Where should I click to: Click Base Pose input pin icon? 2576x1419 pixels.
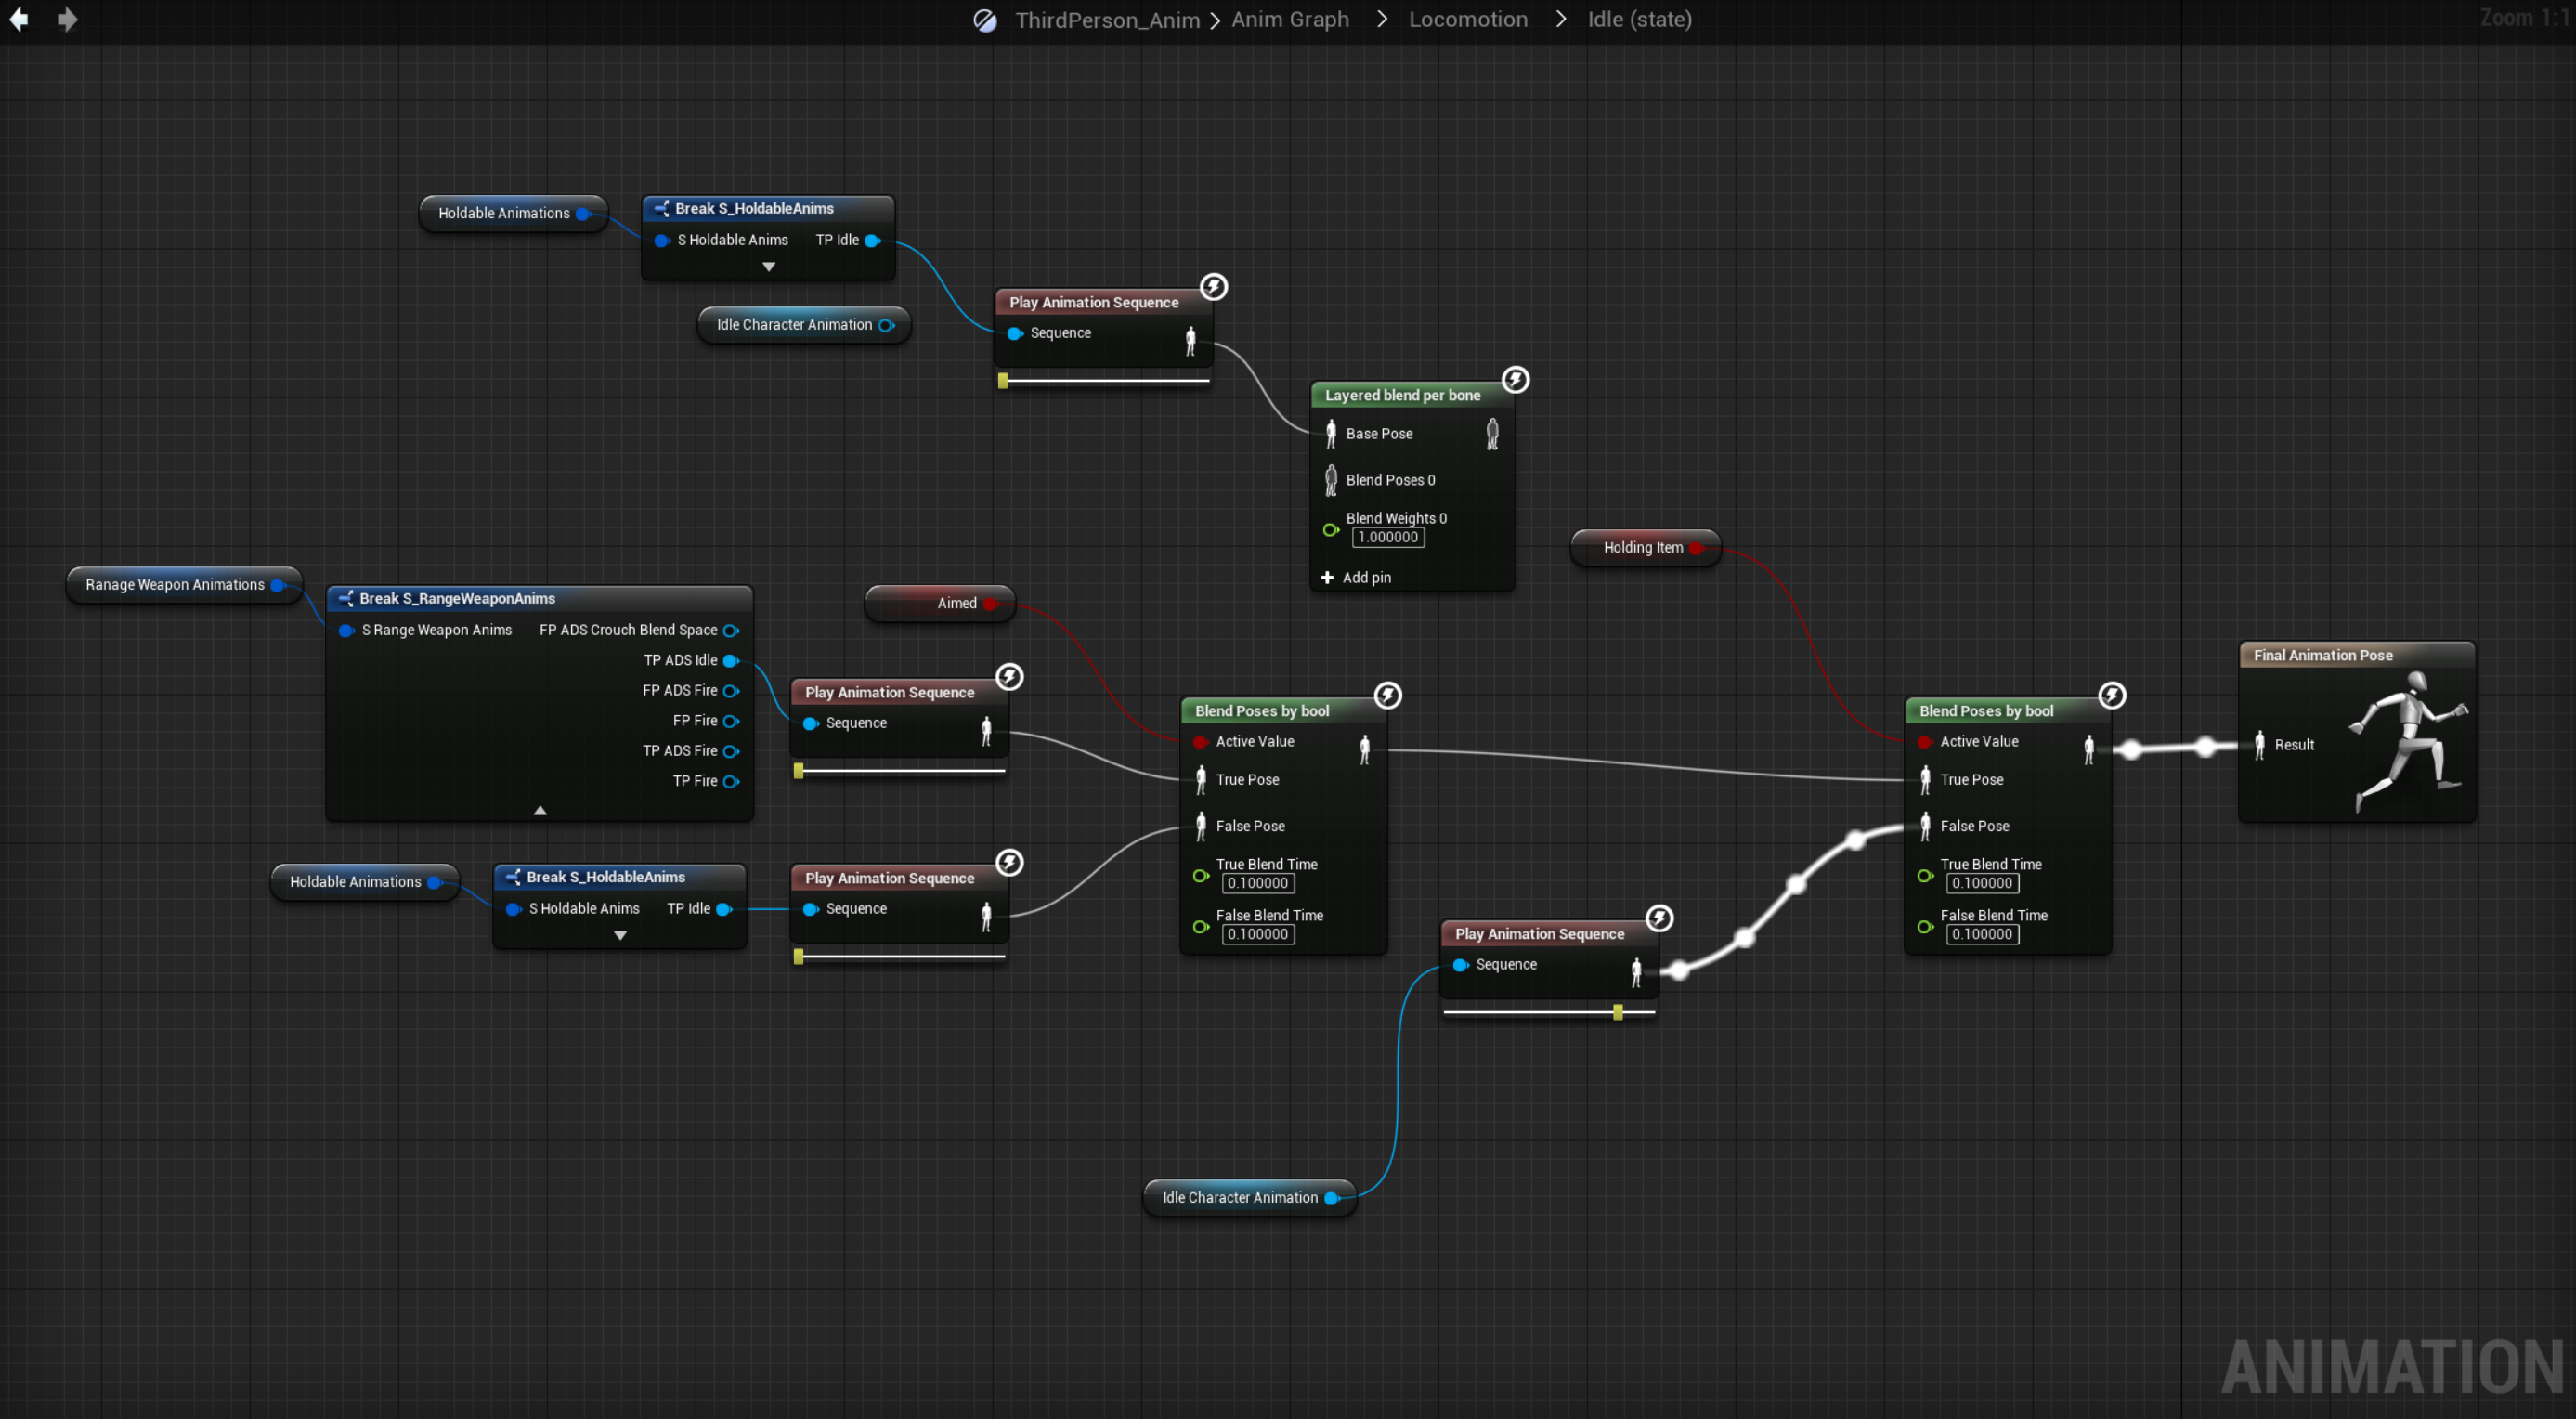pyautogui.click(x=1331, y=434)
